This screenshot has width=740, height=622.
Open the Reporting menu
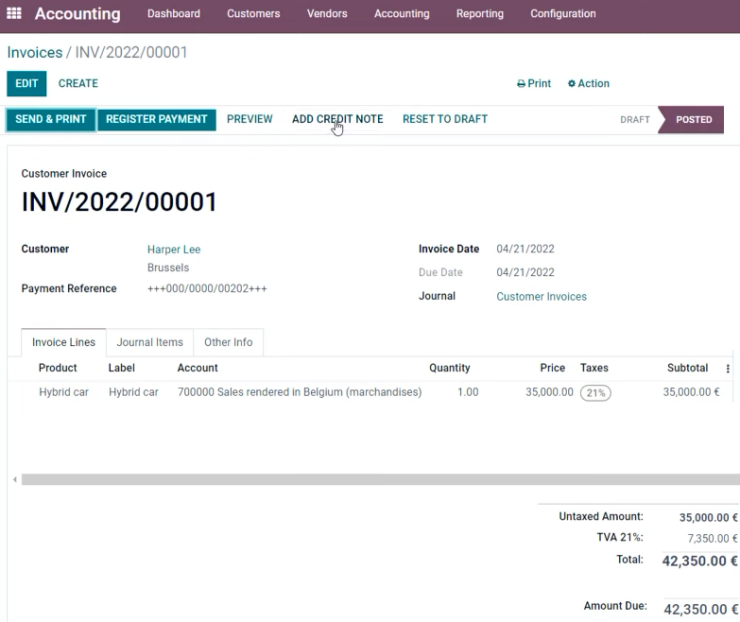click(479, 14)
